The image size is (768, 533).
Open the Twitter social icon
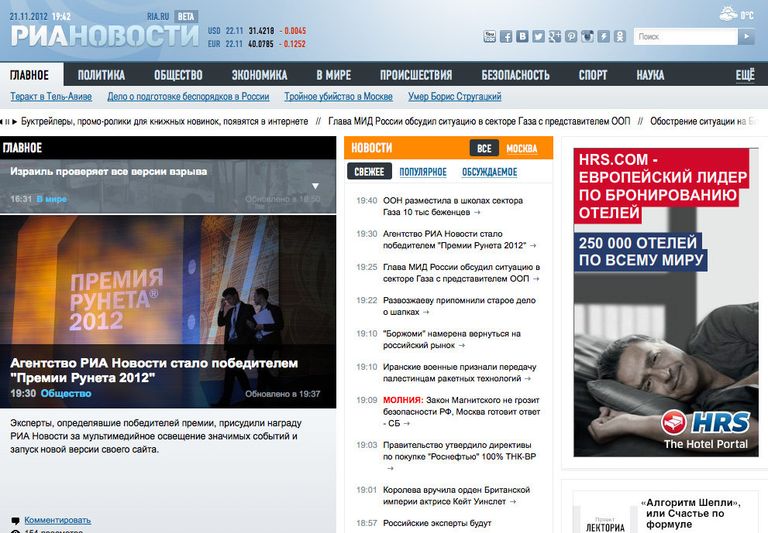pos(538,36)
